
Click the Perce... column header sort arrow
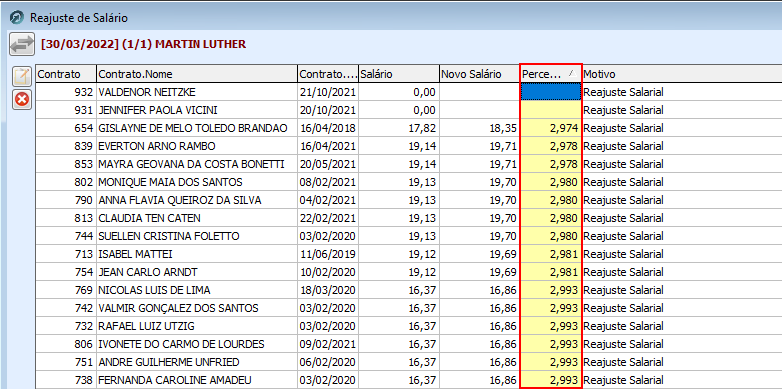click(572, 74)
